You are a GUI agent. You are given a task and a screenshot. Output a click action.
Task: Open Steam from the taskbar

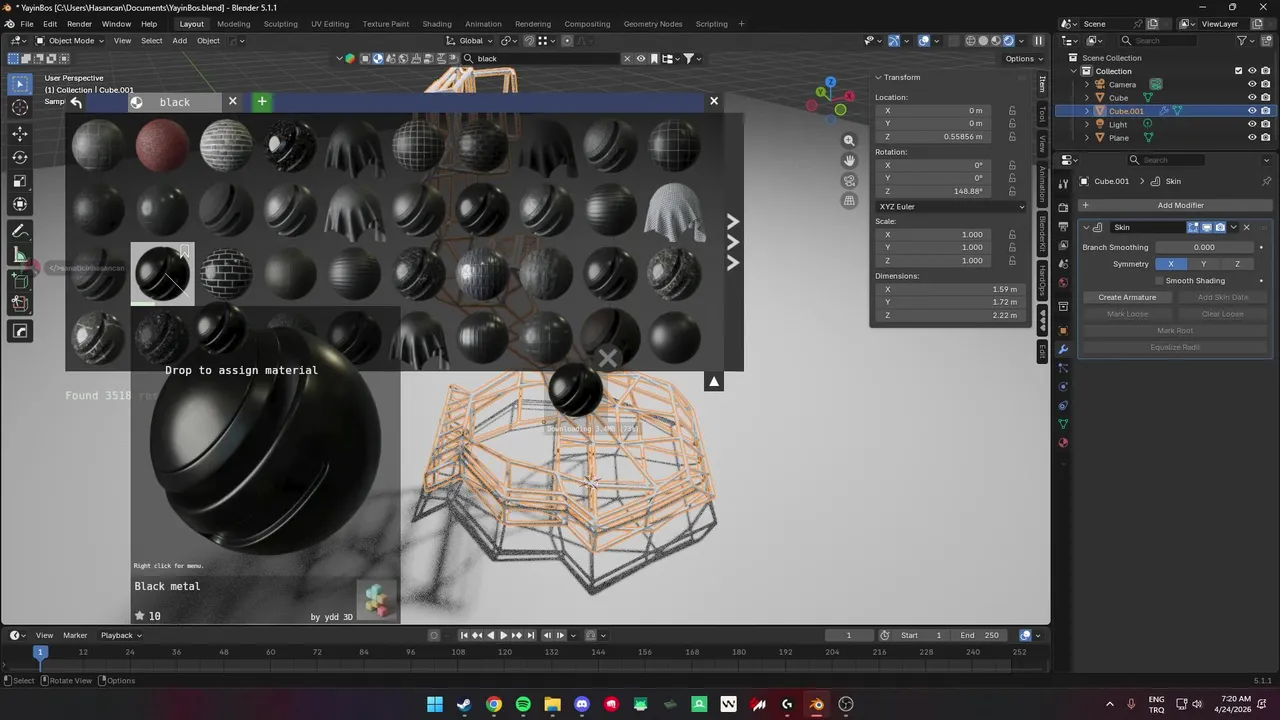click(464, 704)
